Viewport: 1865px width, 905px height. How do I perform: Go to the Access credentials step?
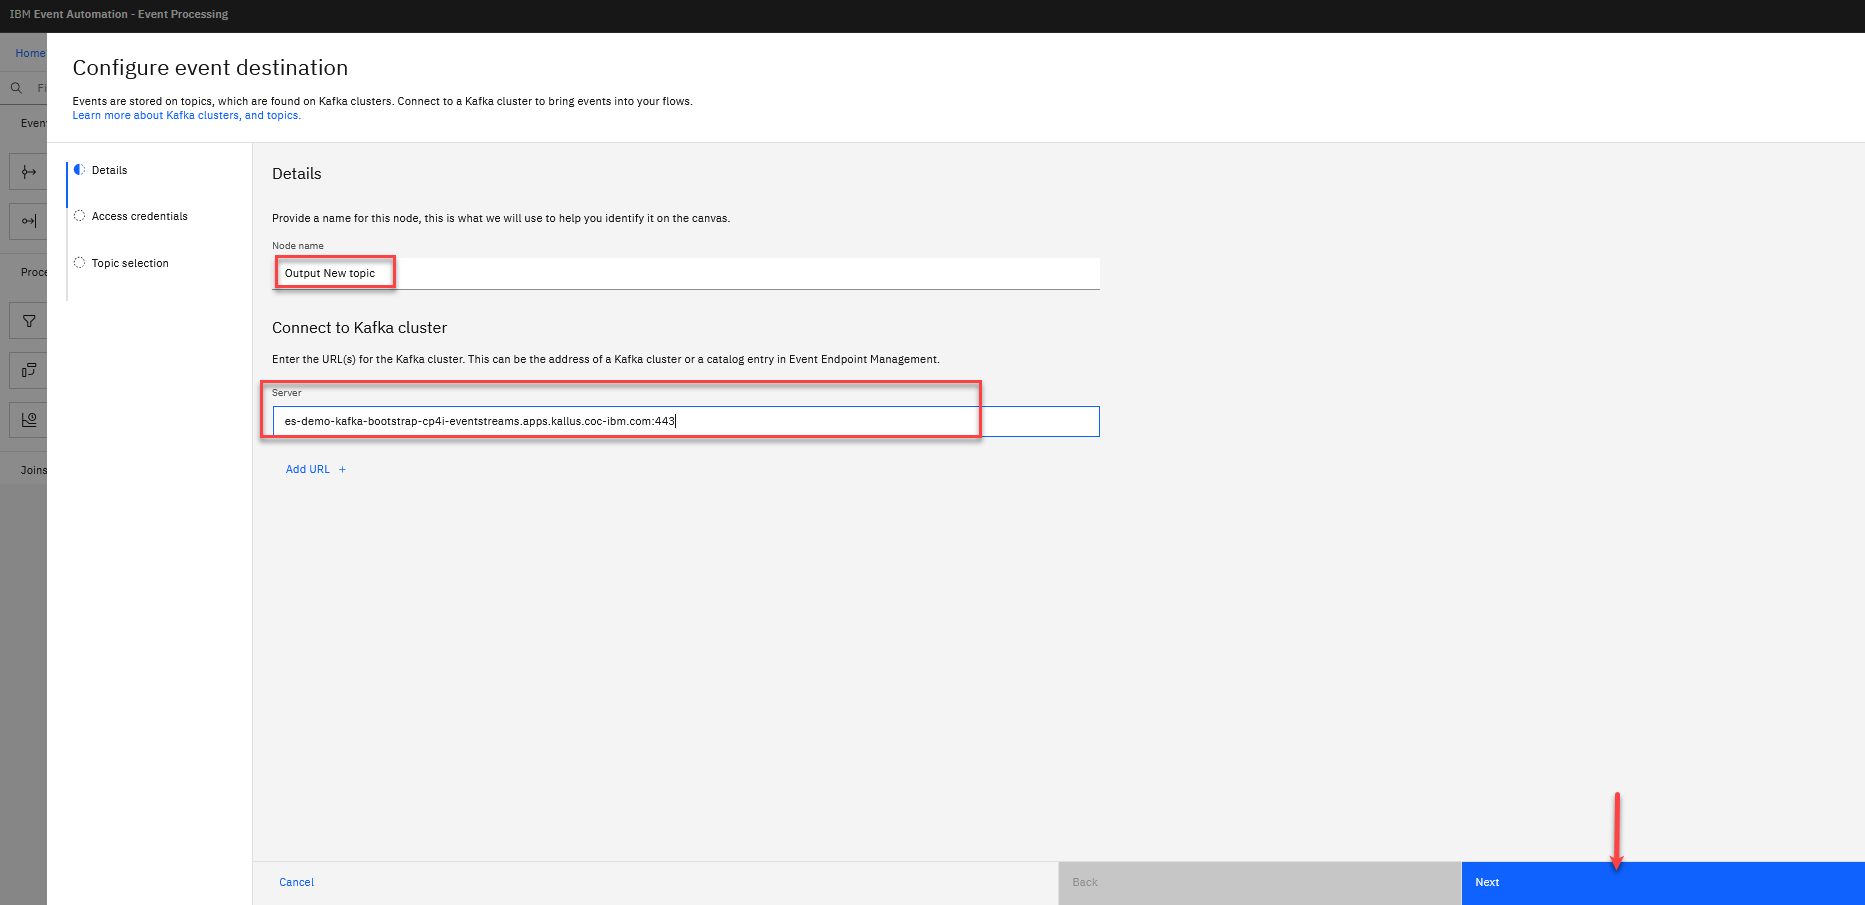pos(139,216)
